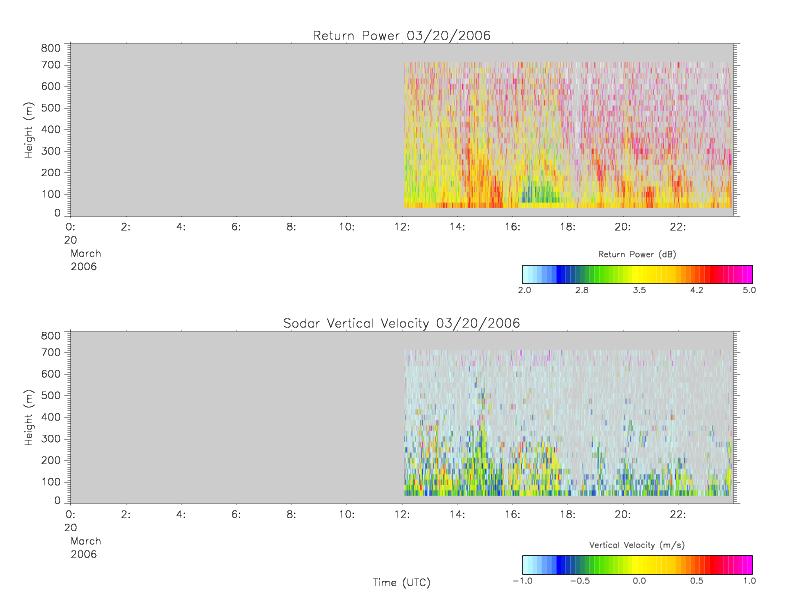
Task: Select the "Height (m)" label of the Vertical Velocity plot
Action: point(29,417)
